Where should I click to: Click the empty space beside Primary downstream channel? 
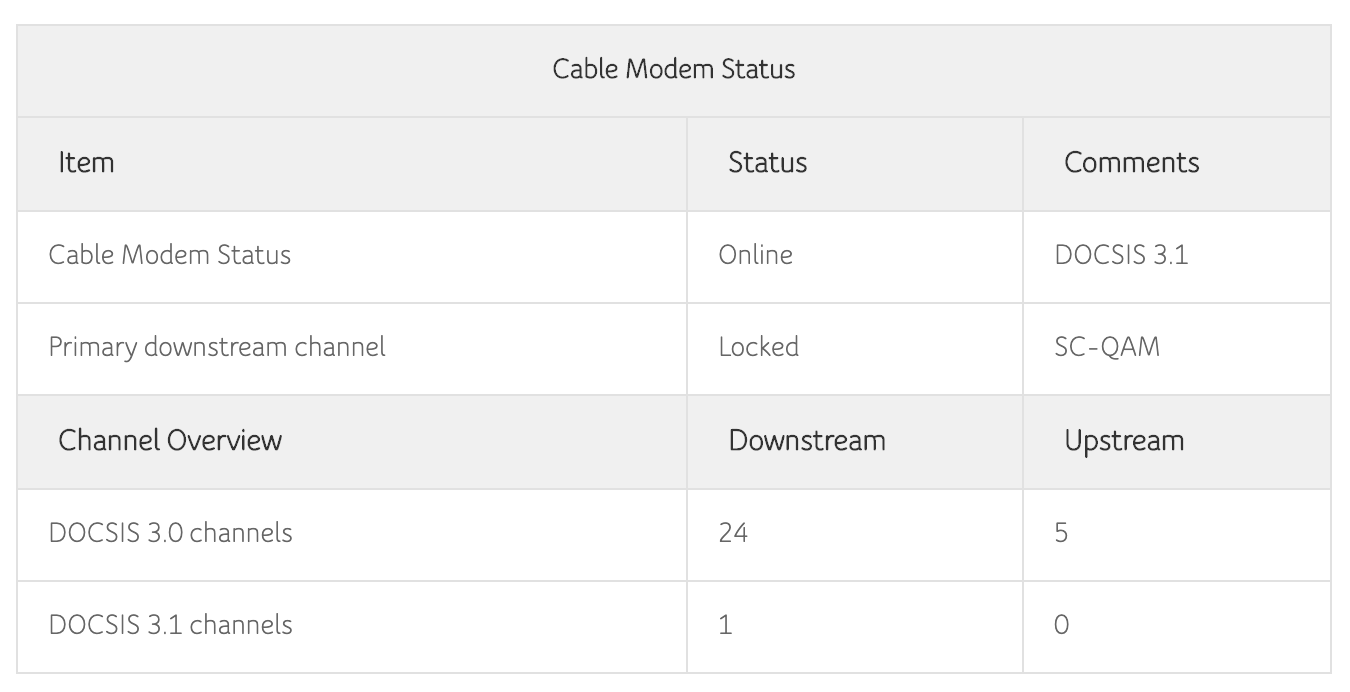tap(536, 347)
